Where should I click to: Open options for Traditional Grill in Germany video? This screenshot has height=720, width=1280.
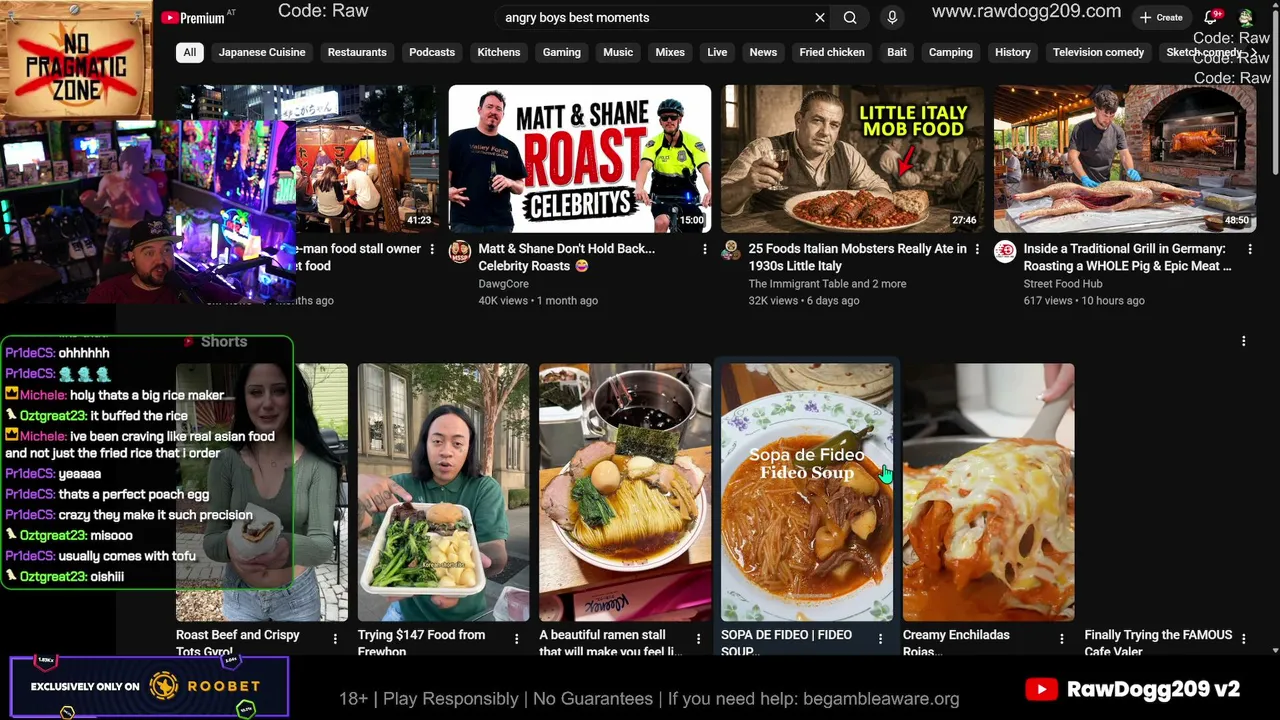point(1250,249)
